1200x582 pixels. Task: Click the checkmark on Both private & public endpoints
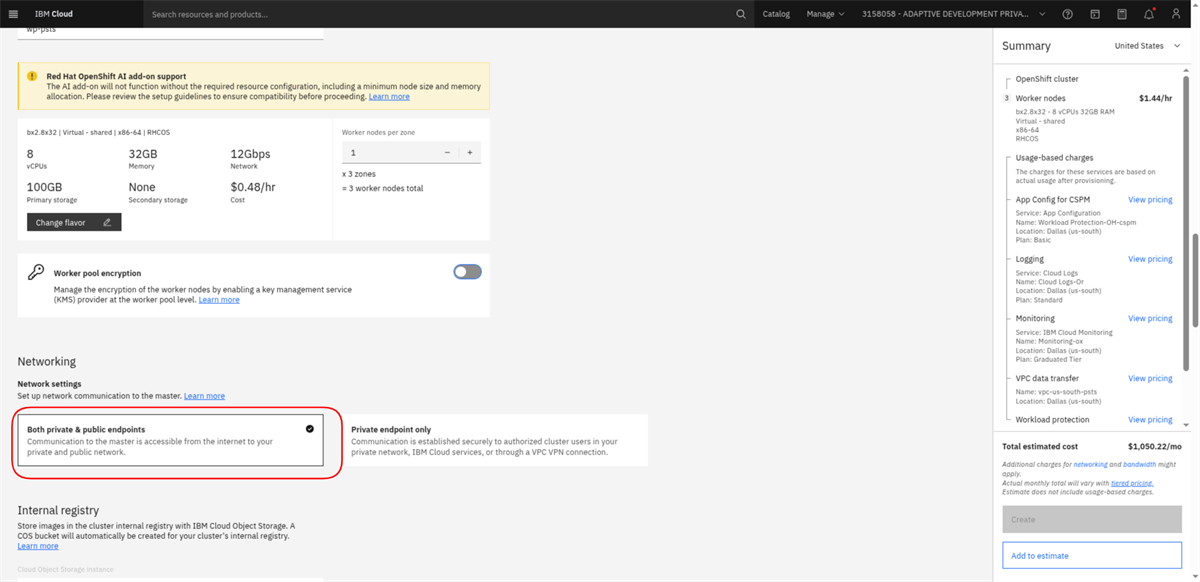pyautogui.click(x=310, y=428)
